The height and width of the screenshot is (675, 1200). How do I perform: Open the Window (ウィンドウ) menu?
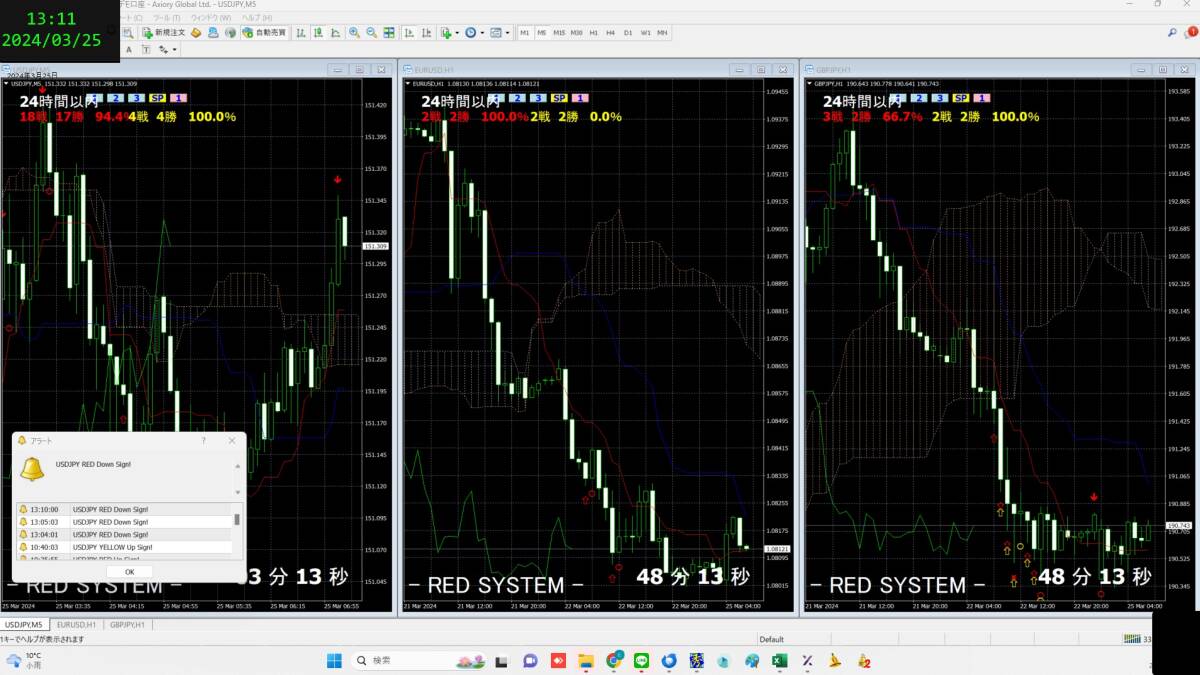[211, 18]
